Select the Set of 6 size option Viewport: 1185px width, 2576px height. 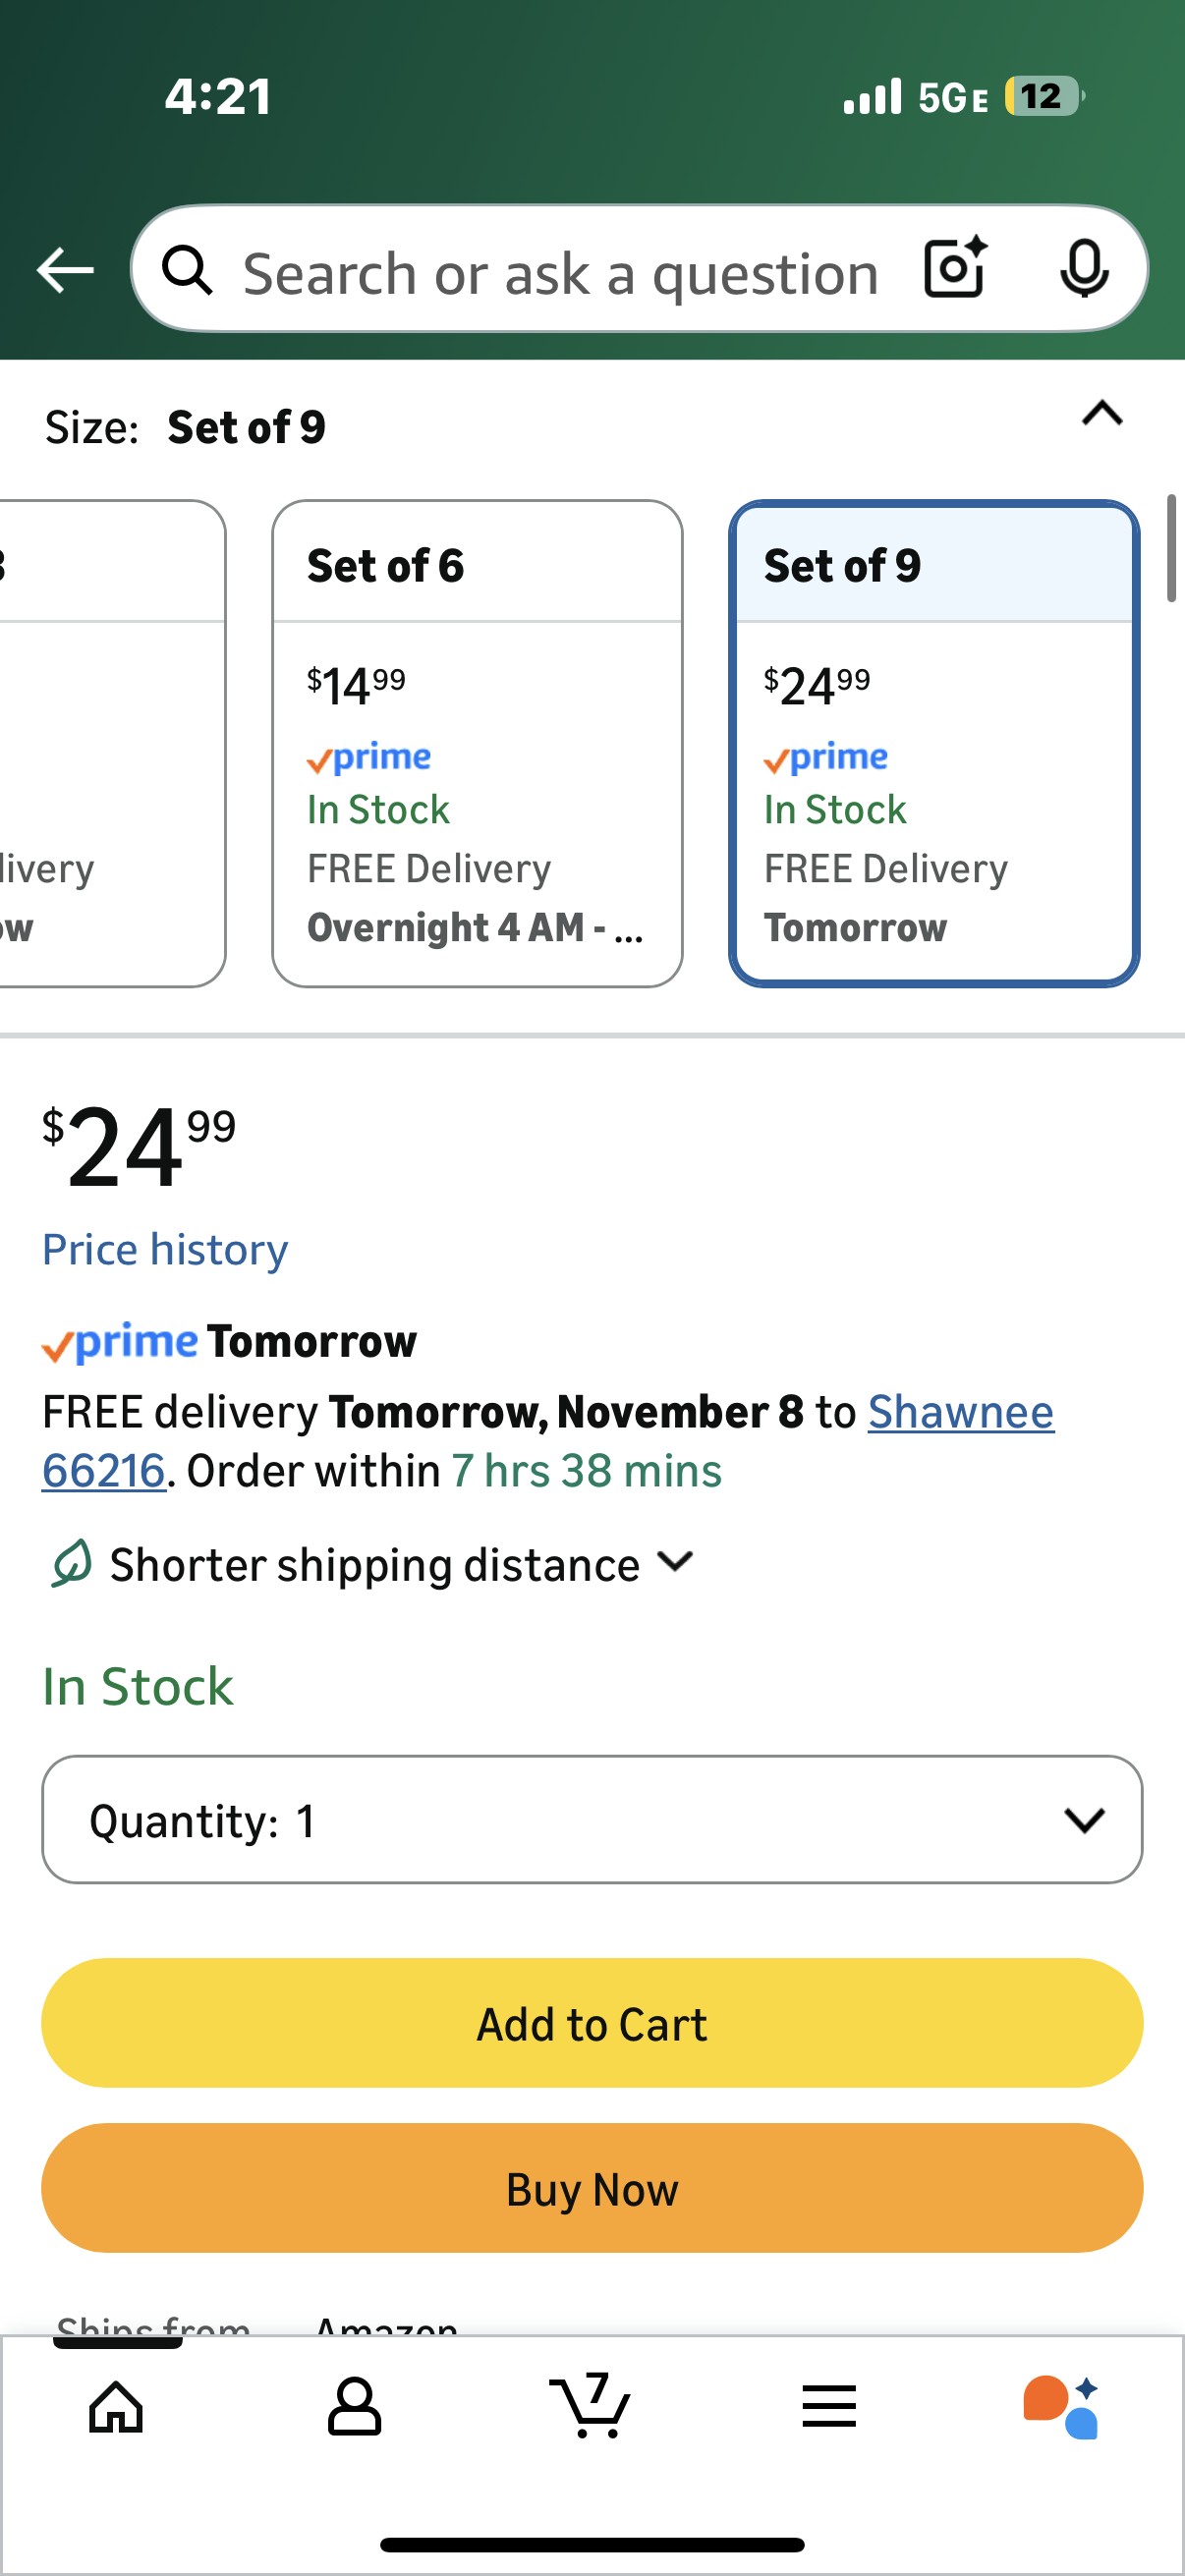[x=477, y=743]
